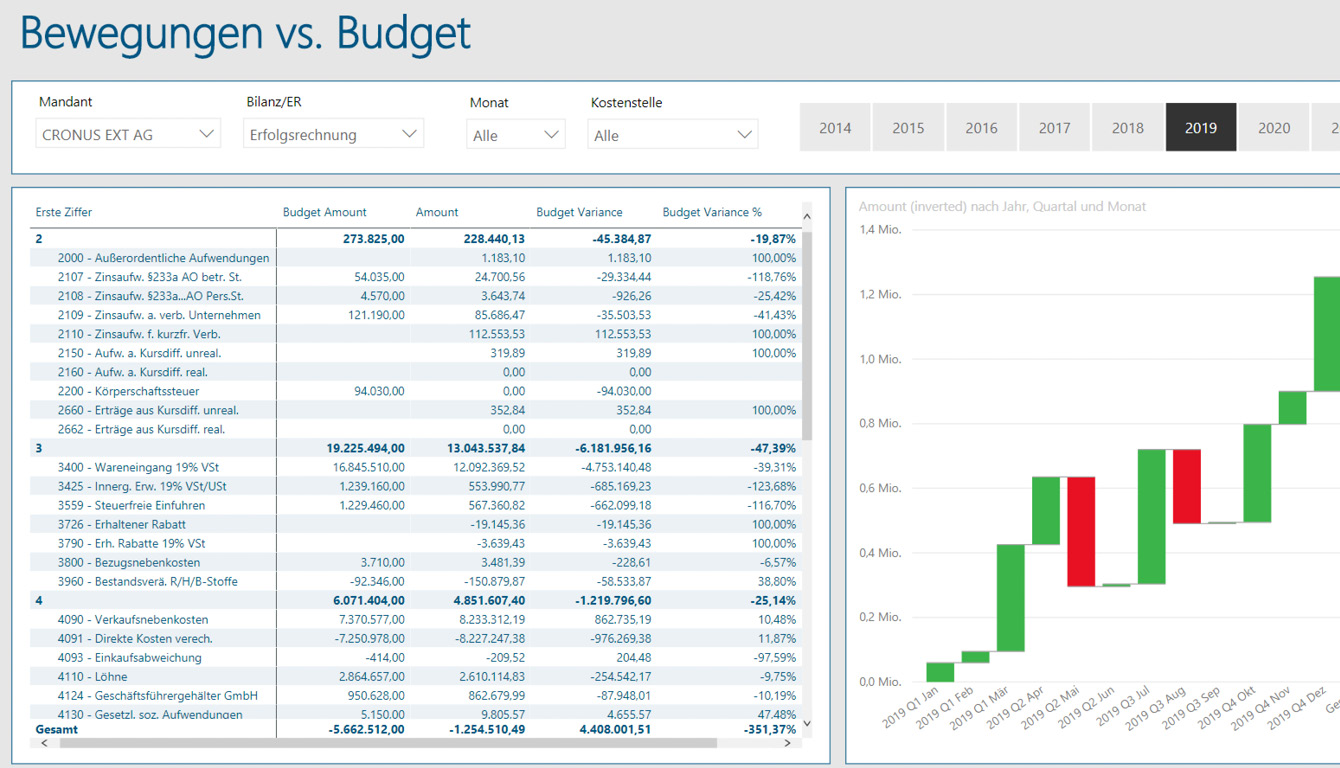Click the Amount column header
This screenshot has width=1340, height=768.
tap(437, 212)
